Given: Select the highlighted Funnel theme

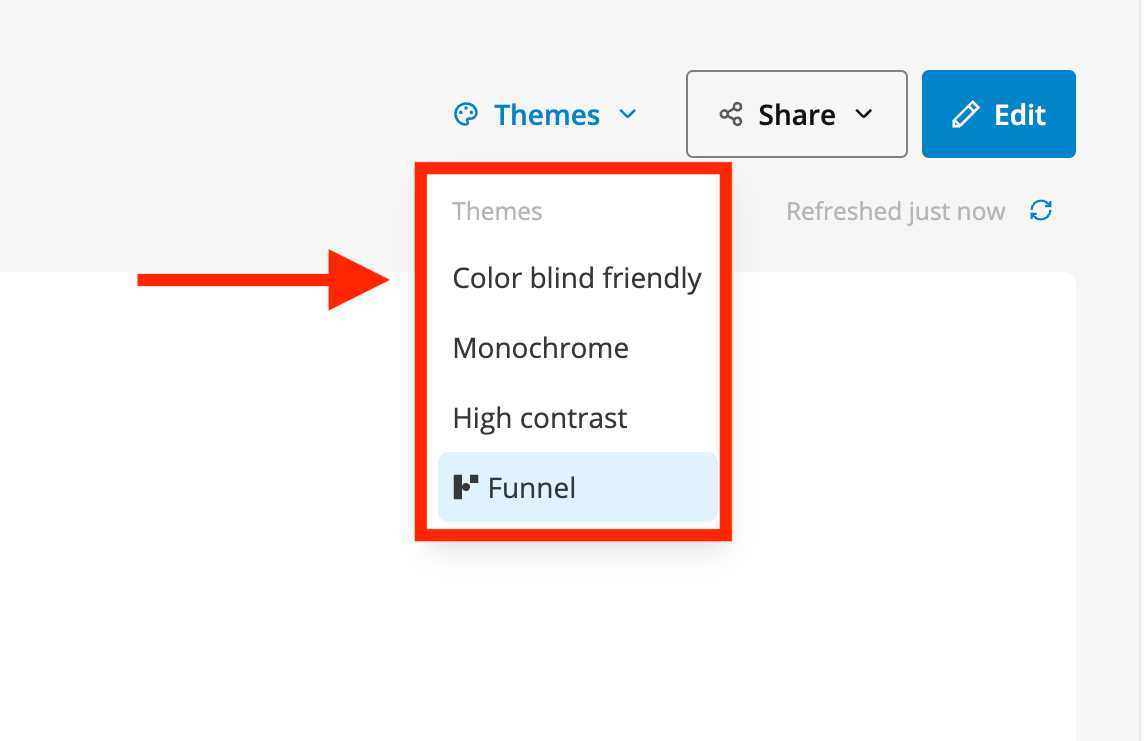Looking at the screenshot, I should click(531, 487).
